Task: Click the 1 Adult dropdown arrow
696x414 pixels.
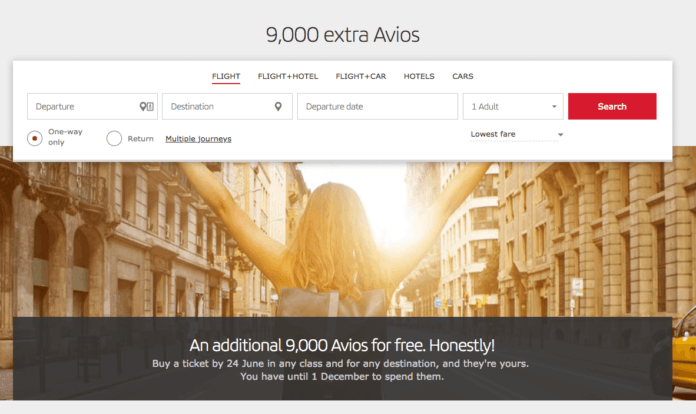Action: tap(554, 106)
